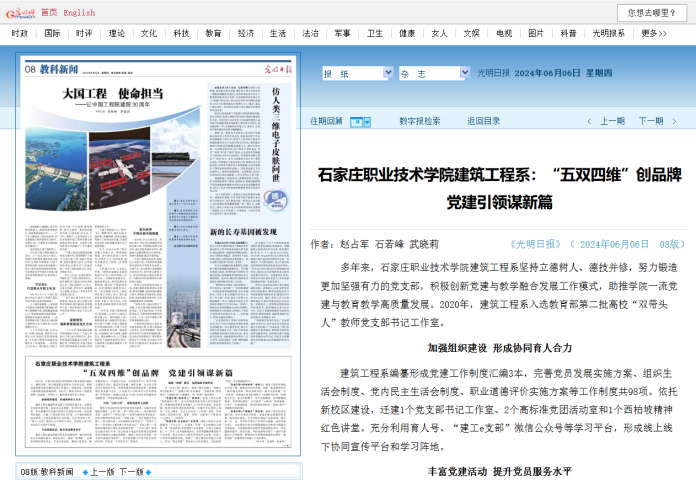This screenshot has width=696, height=491.
Task: Open the 教育 navigation item
Action: click(x=213, y=33)
